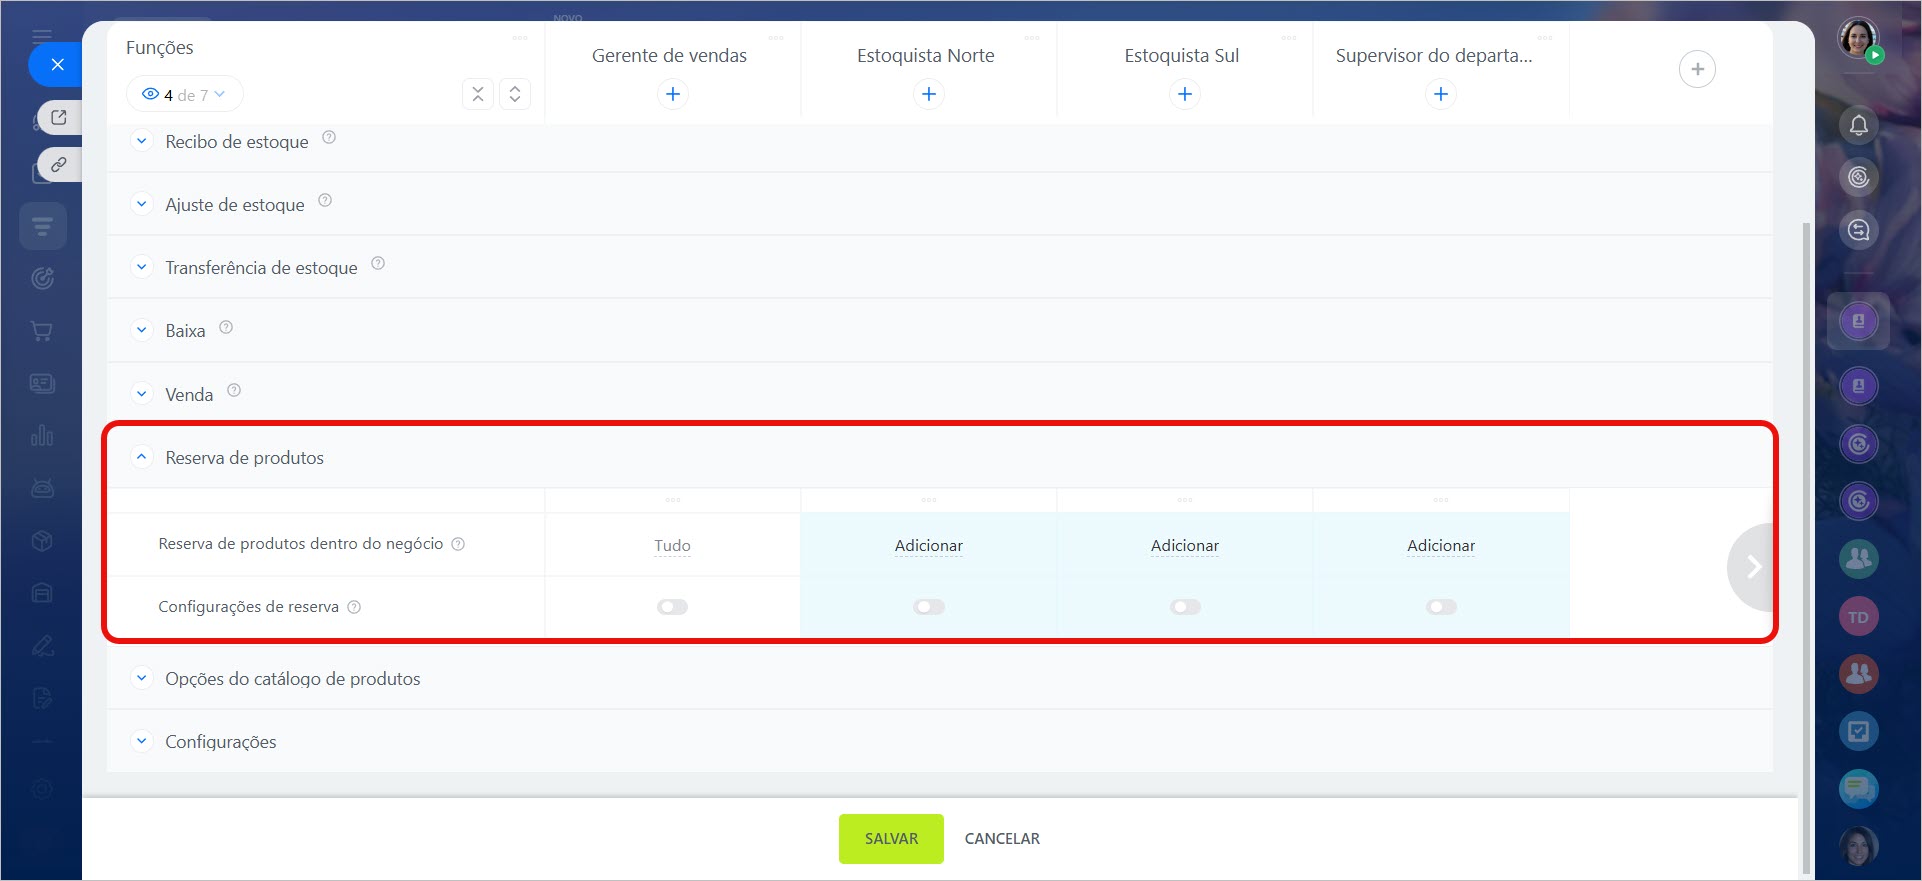The height and width of the screenshot is (881, 1922).
Task: Collapse the Reserva de produtos section
Action: (x=142, y=457)
